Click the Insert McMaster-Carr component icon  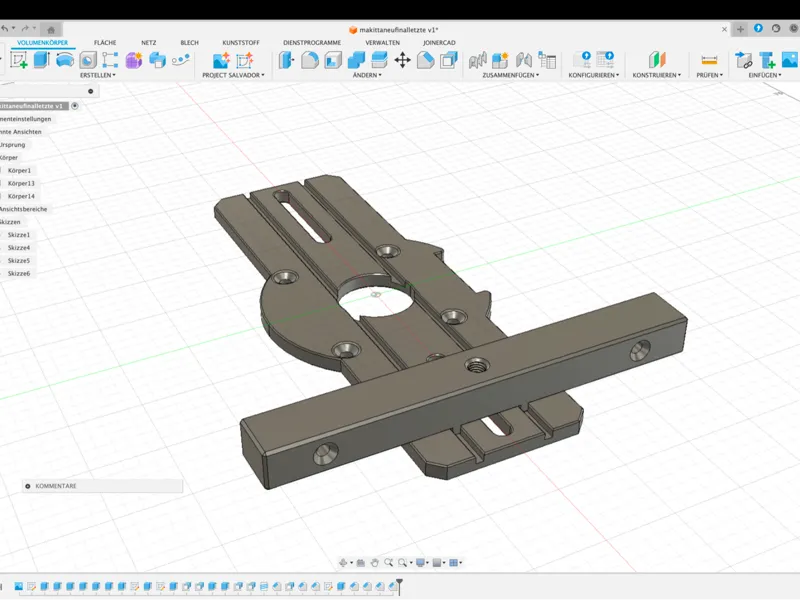point(767,60)
